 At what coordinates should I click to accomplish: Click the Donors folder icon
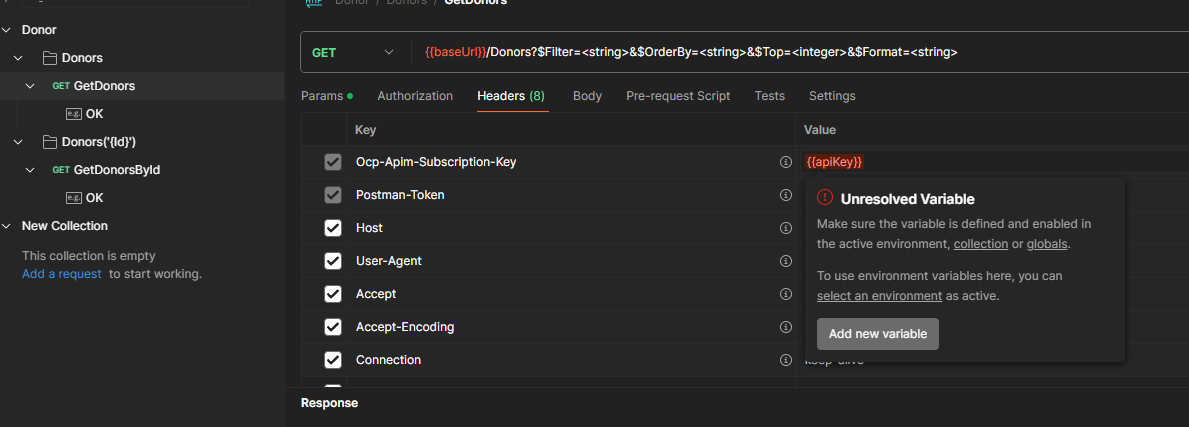pos(49,58)
